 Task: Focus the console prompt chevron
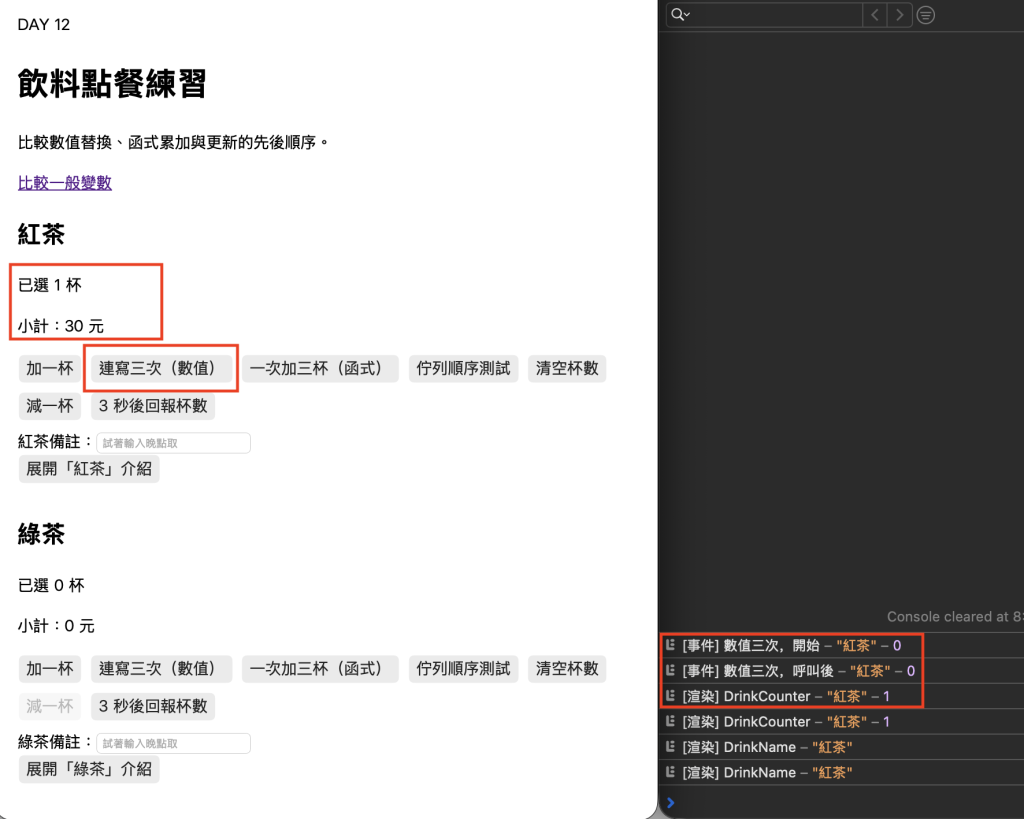tap(670, 803)
